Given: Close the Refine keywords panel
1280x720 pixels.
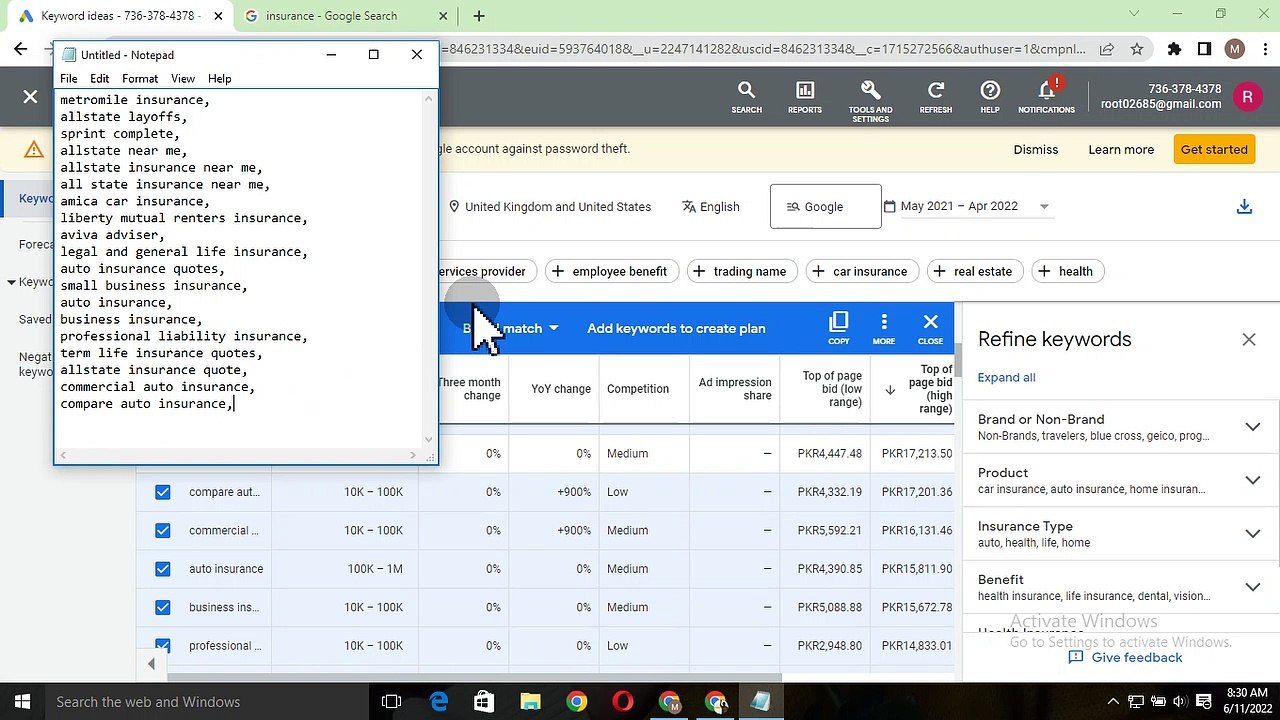Looking at the screenshot, I should pos(1249,339).
